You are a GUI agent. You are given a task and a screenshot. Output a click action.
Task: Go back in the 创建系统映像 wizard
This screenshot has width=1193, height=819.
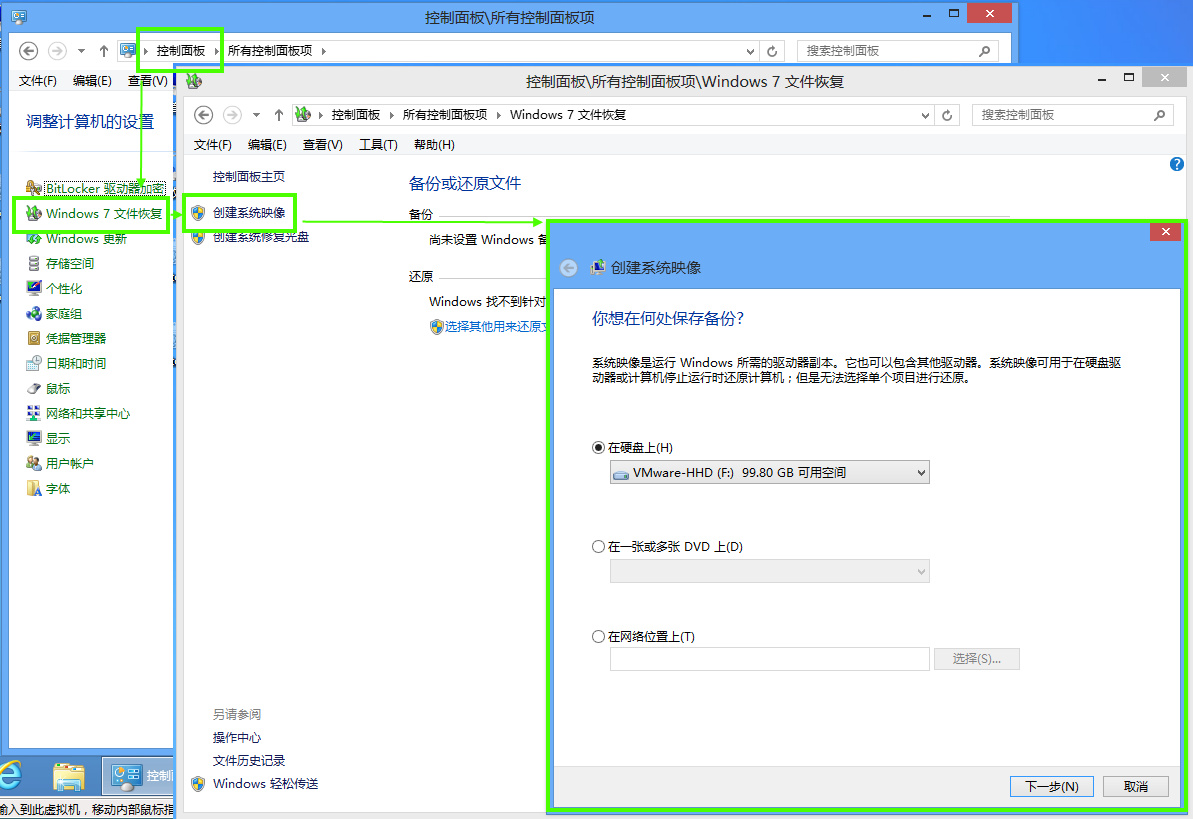tap(568, 268)
